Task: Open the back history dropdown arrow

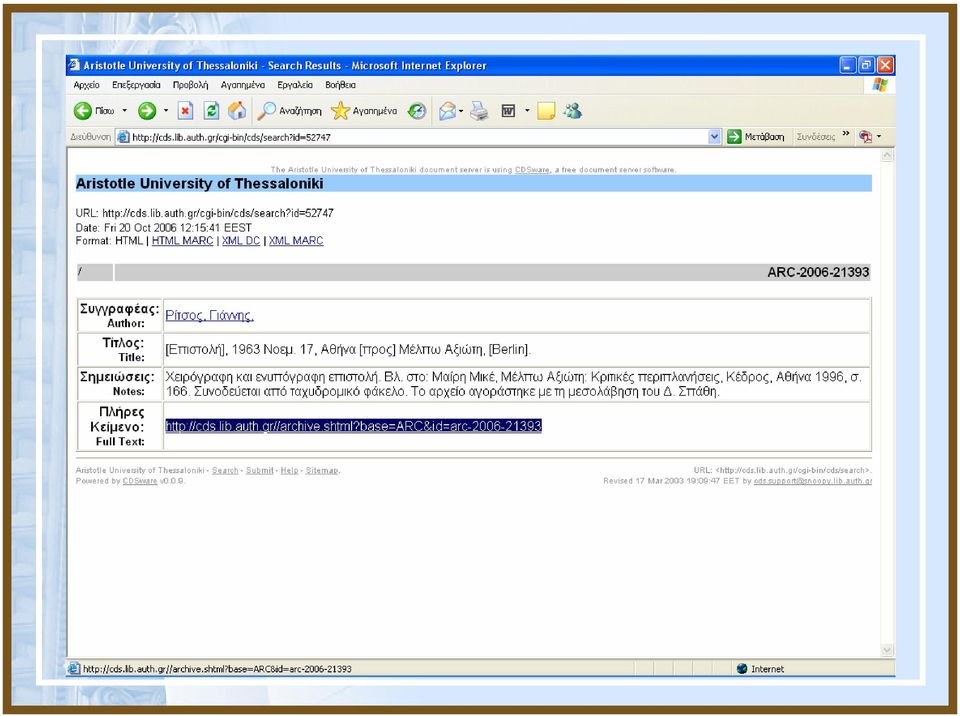Action: pyautogui.click(x=124, y=111)
